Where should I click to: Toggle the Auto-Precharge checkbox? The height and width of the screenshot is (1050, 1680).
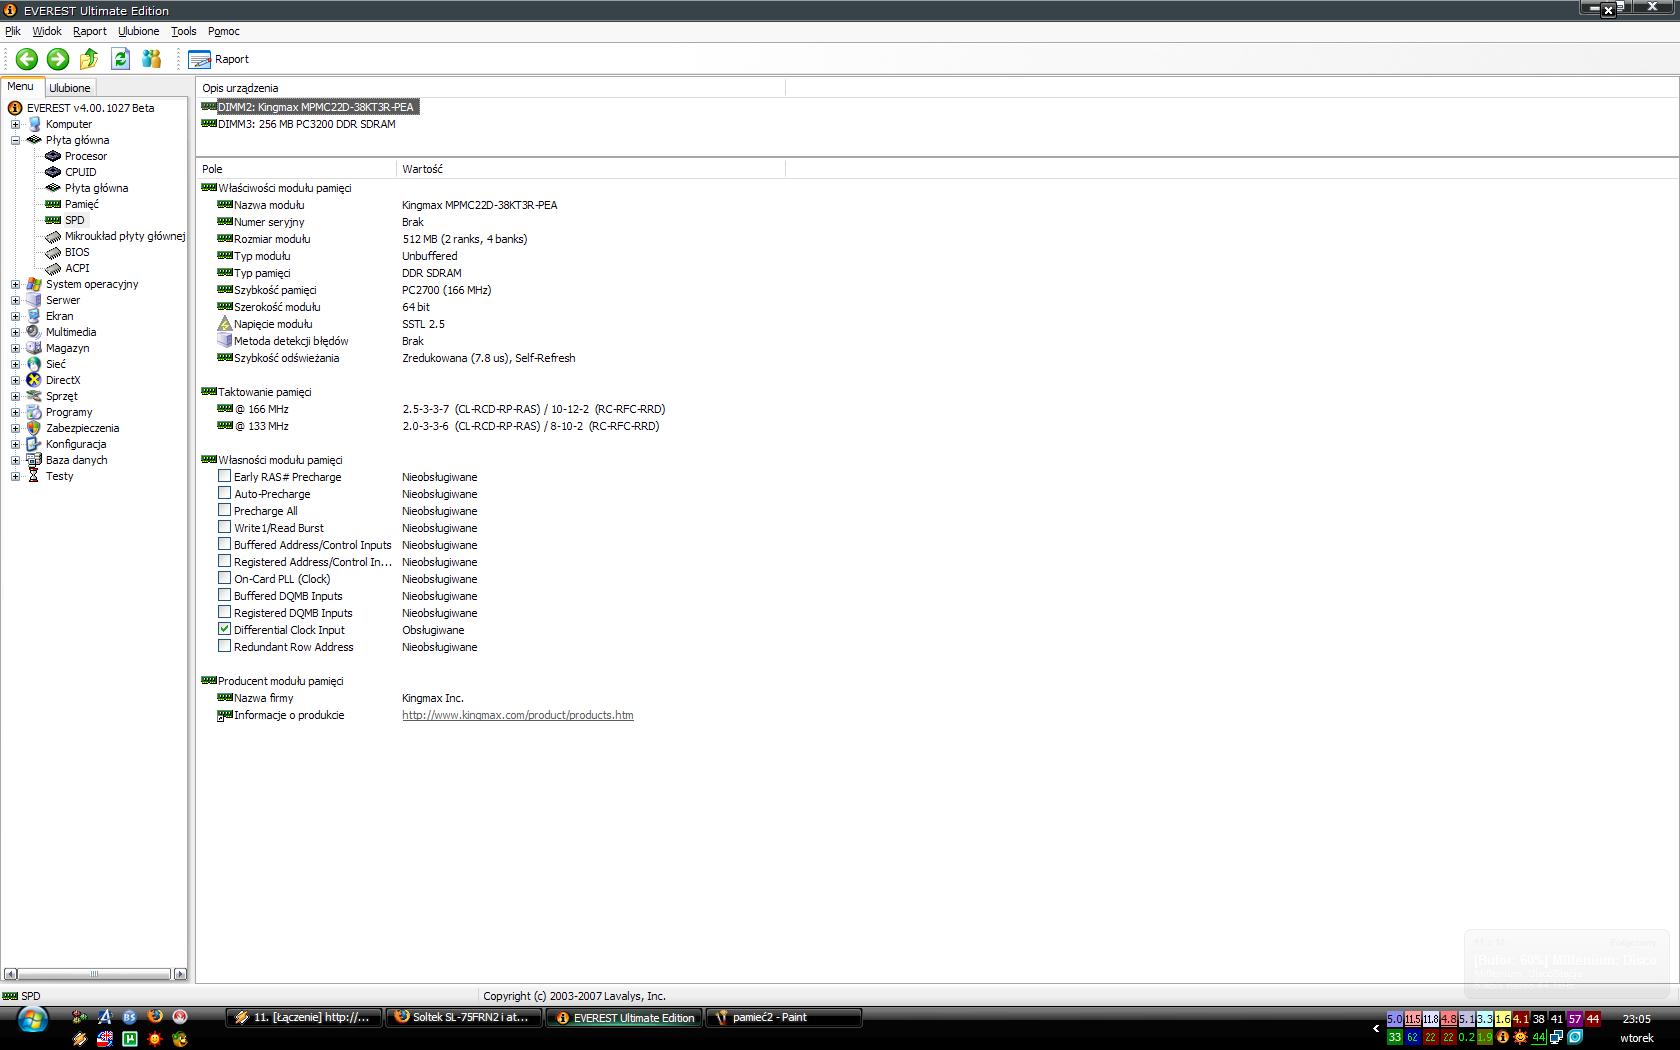[225, 494]
